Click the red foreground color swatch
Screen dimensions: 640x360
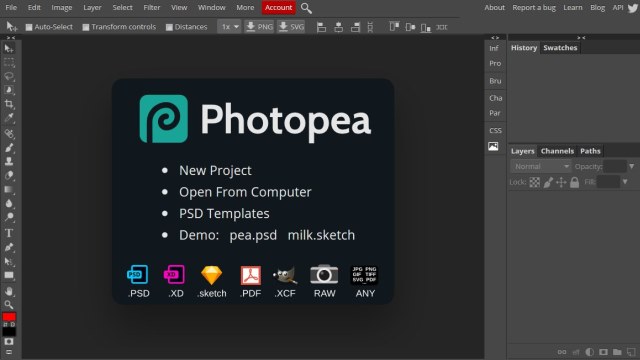coord(9,317)
